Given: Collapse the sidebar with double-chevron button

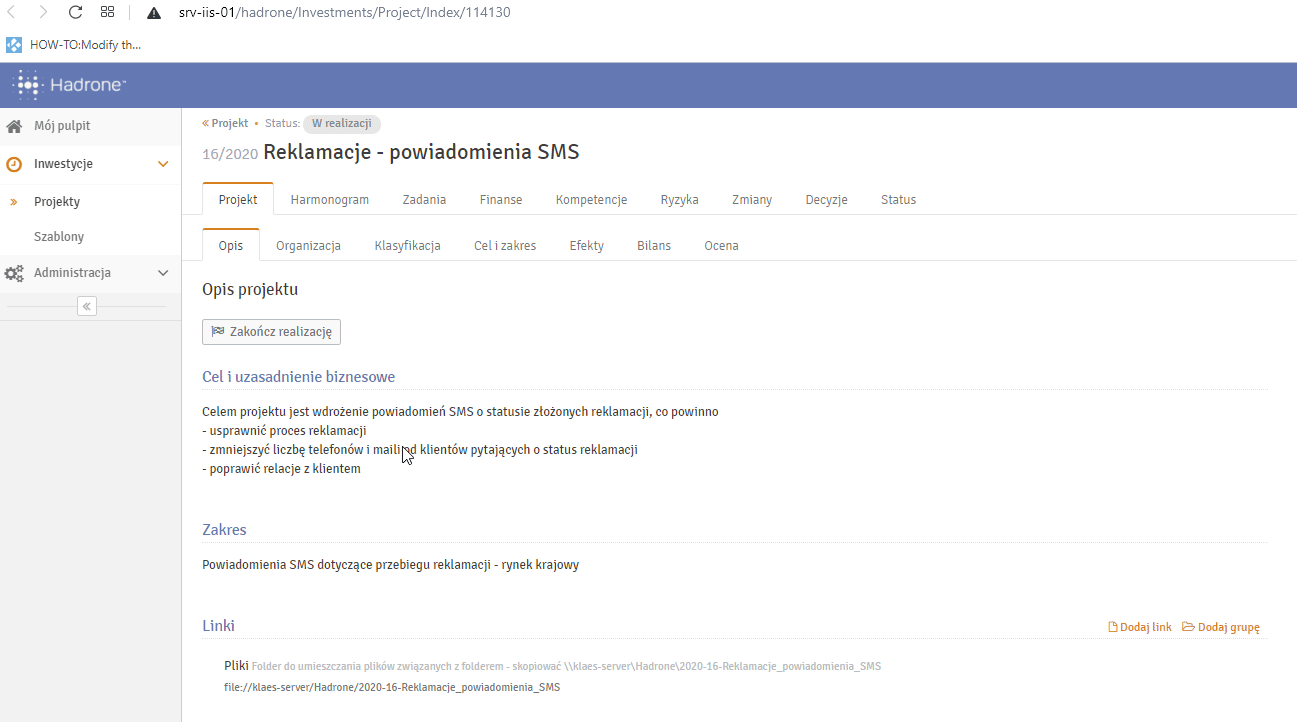Looking at the screenshot, I should (x=87, y=306).
